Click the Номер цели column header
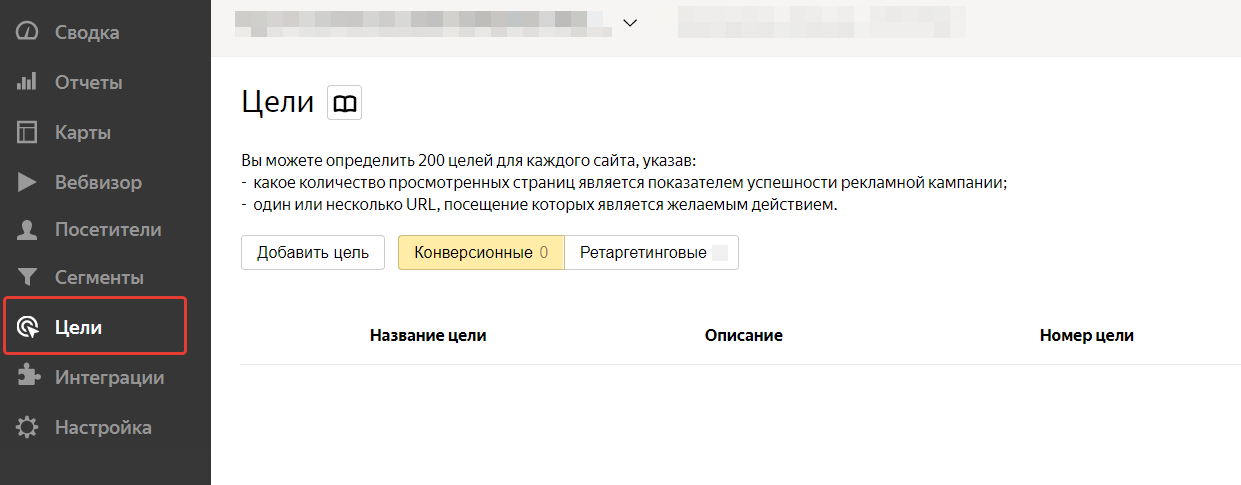Viewport: 1241px width, 485px height. click(x=1086, y=336)
